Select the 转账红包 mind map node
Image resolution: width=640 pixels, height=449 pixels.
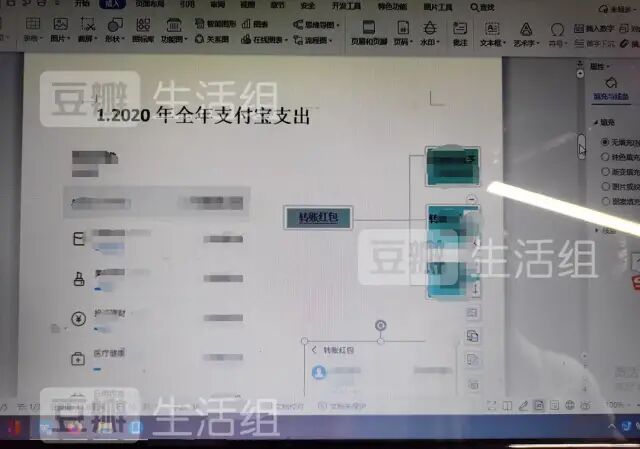point(318,217)
